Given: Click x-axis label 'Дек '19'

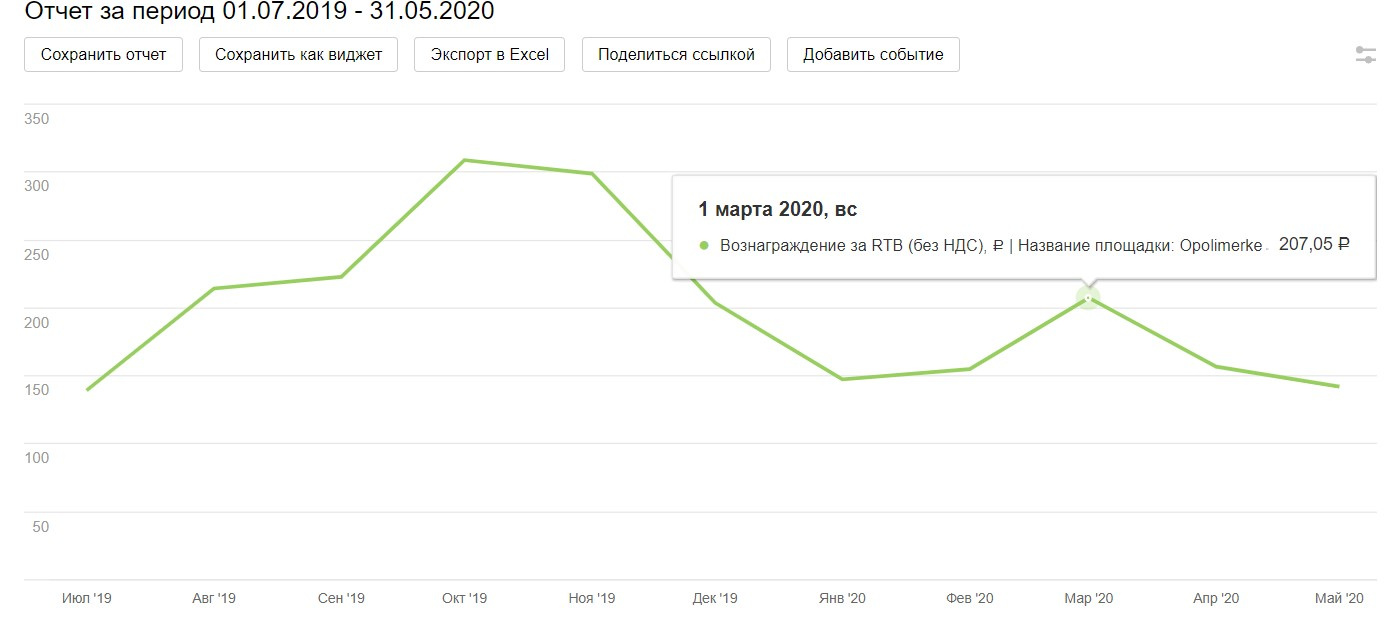Looking at the screenshot, I should [x=715, y=598].
